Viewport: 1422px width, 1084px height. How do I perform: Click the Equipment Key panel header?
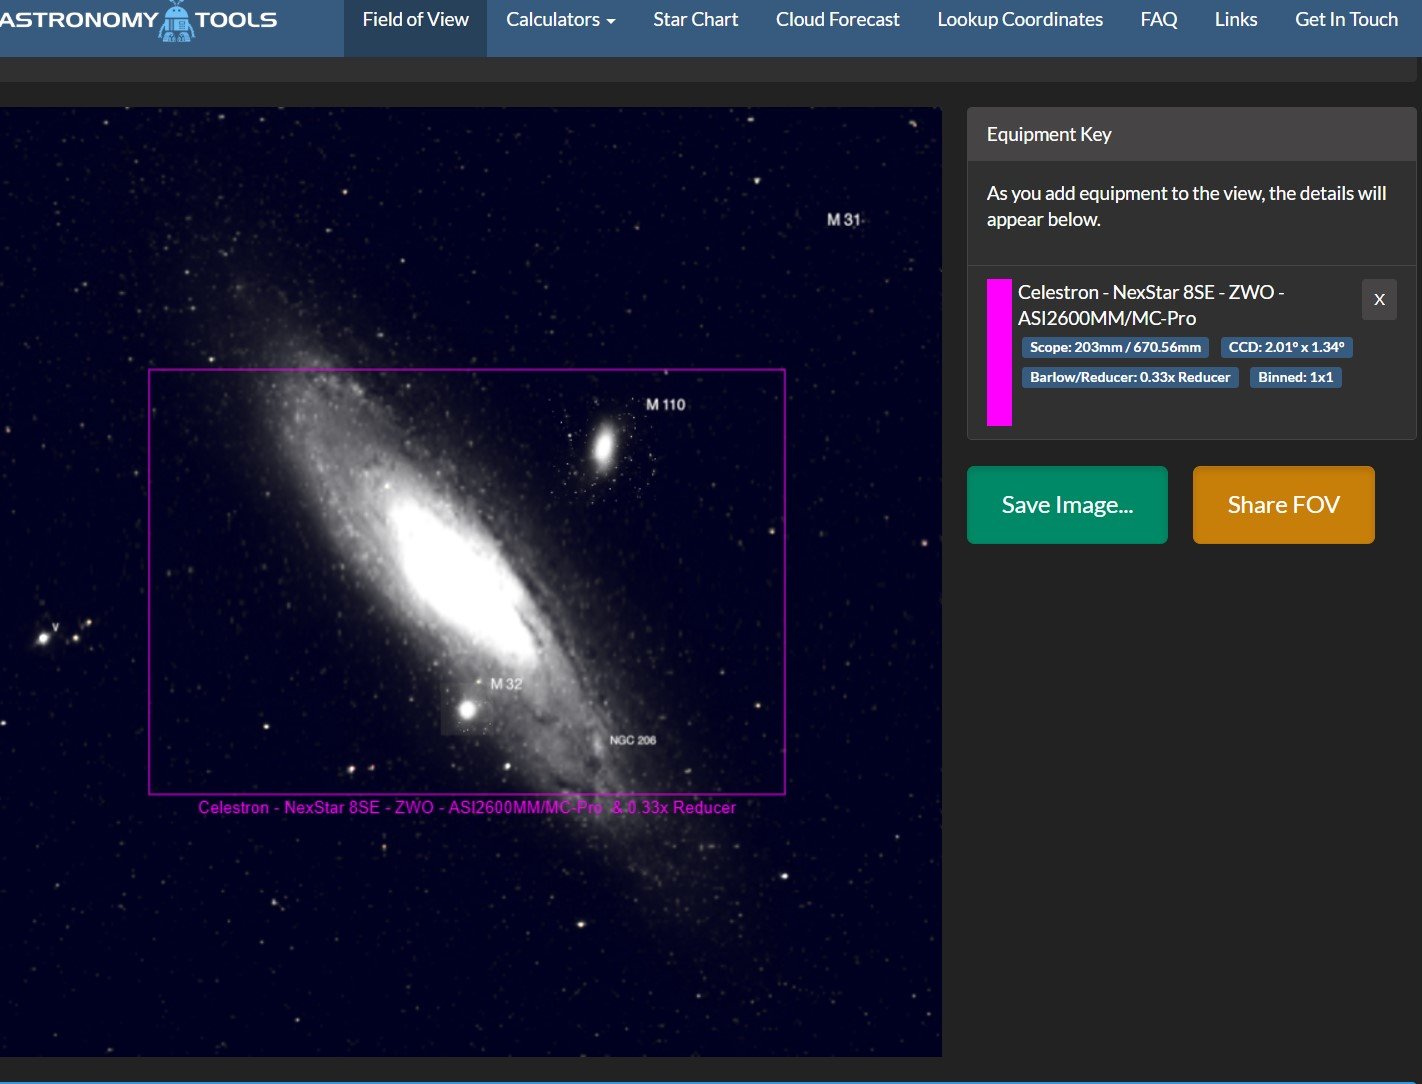pos(1191,134)
